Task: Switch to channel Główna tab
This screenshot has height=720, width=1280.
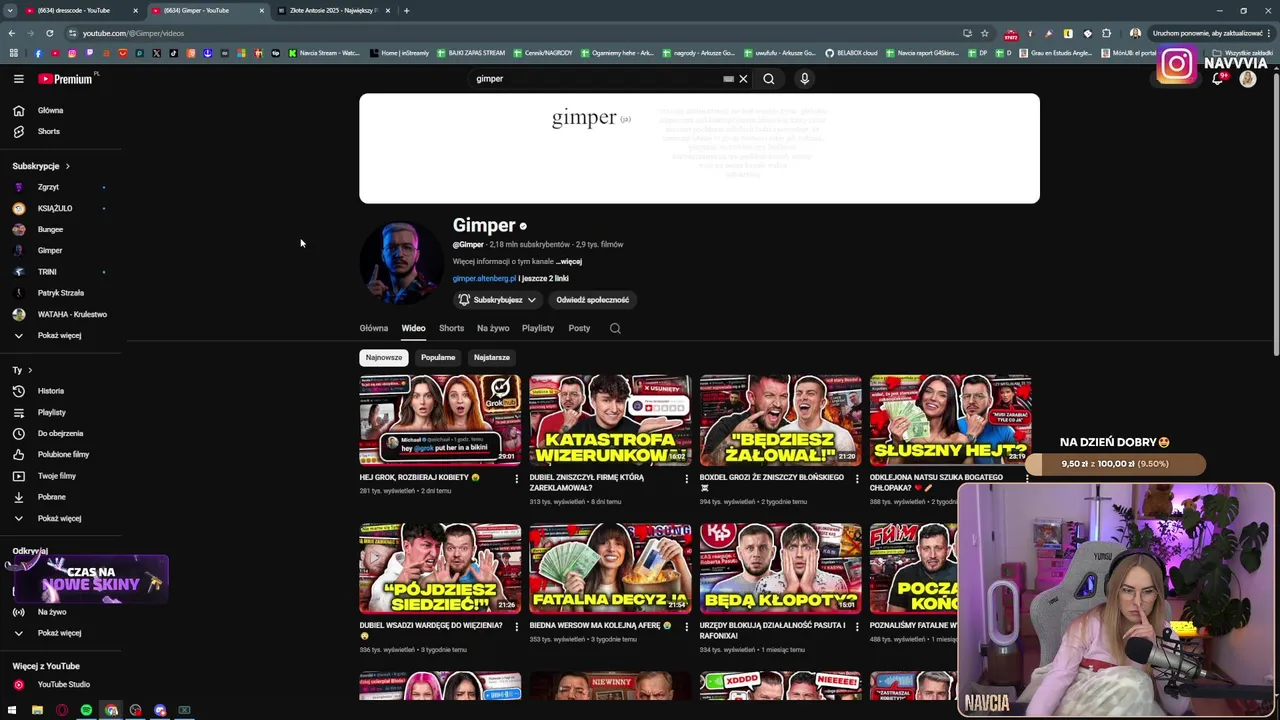Action: point(374,328)
